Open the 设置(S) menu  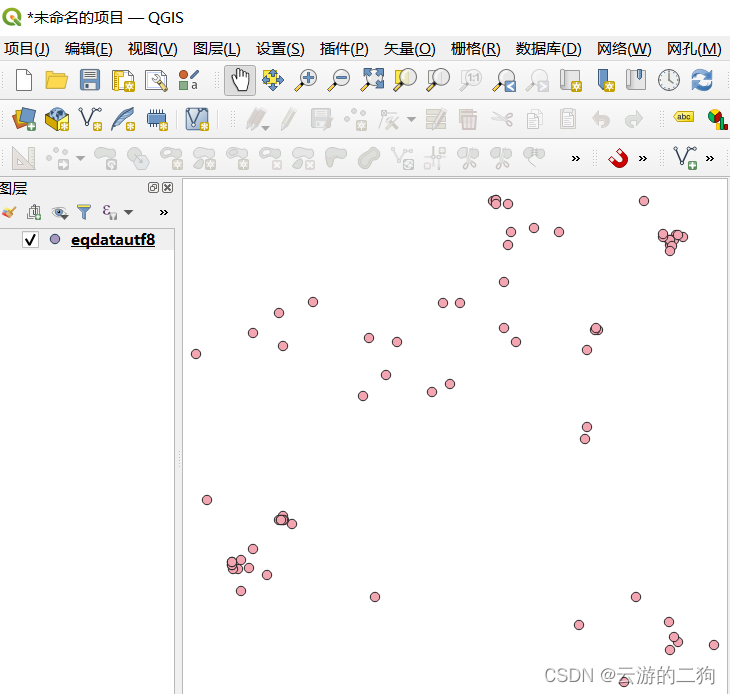tap(280, 49)
